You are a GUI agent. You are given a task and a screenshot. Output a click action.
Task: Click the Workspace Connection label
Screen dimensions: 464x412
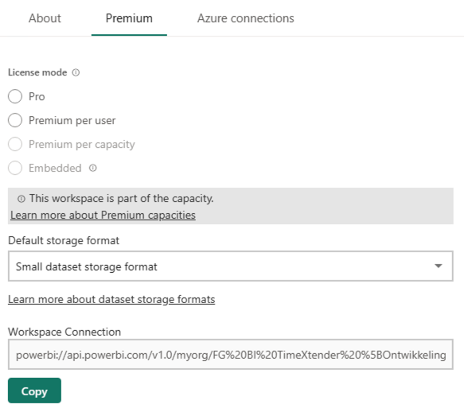pyautogui.click(x=64, y=332)
